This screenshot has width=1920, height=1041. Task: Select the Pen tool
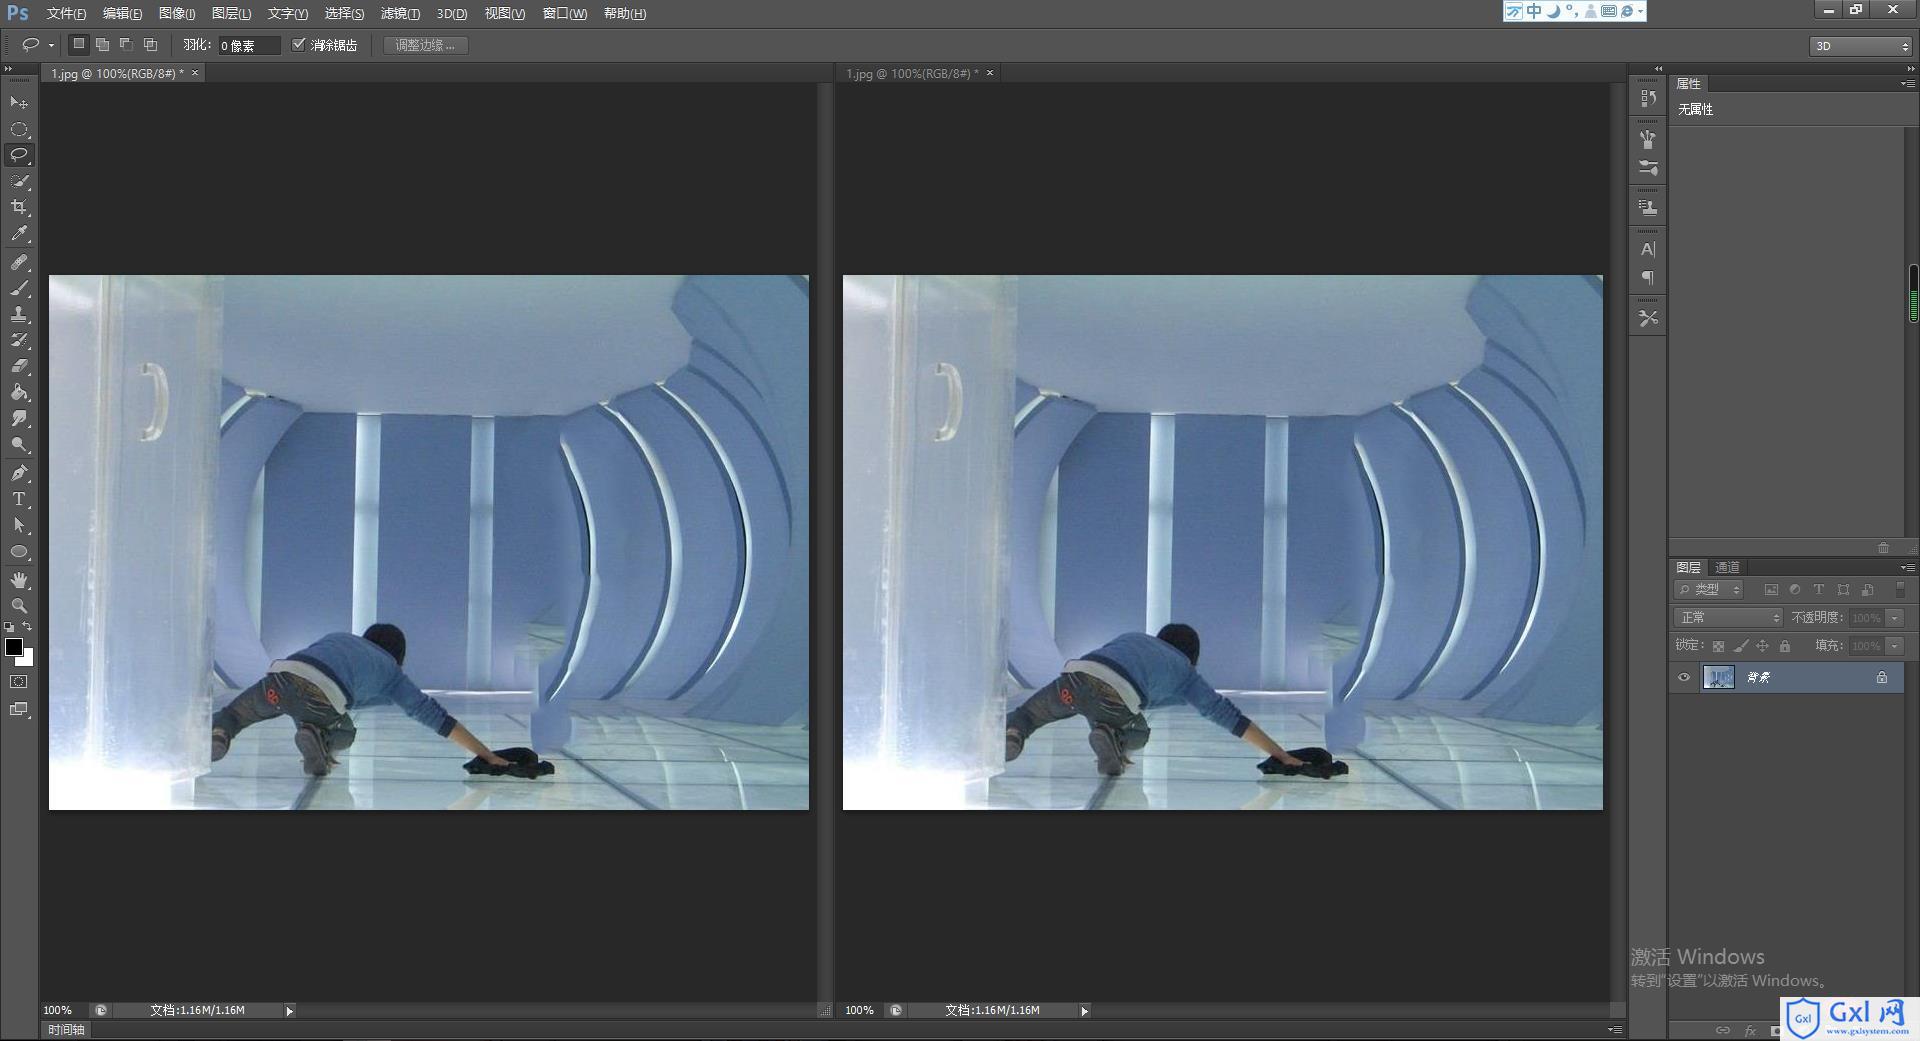point(19,473)
